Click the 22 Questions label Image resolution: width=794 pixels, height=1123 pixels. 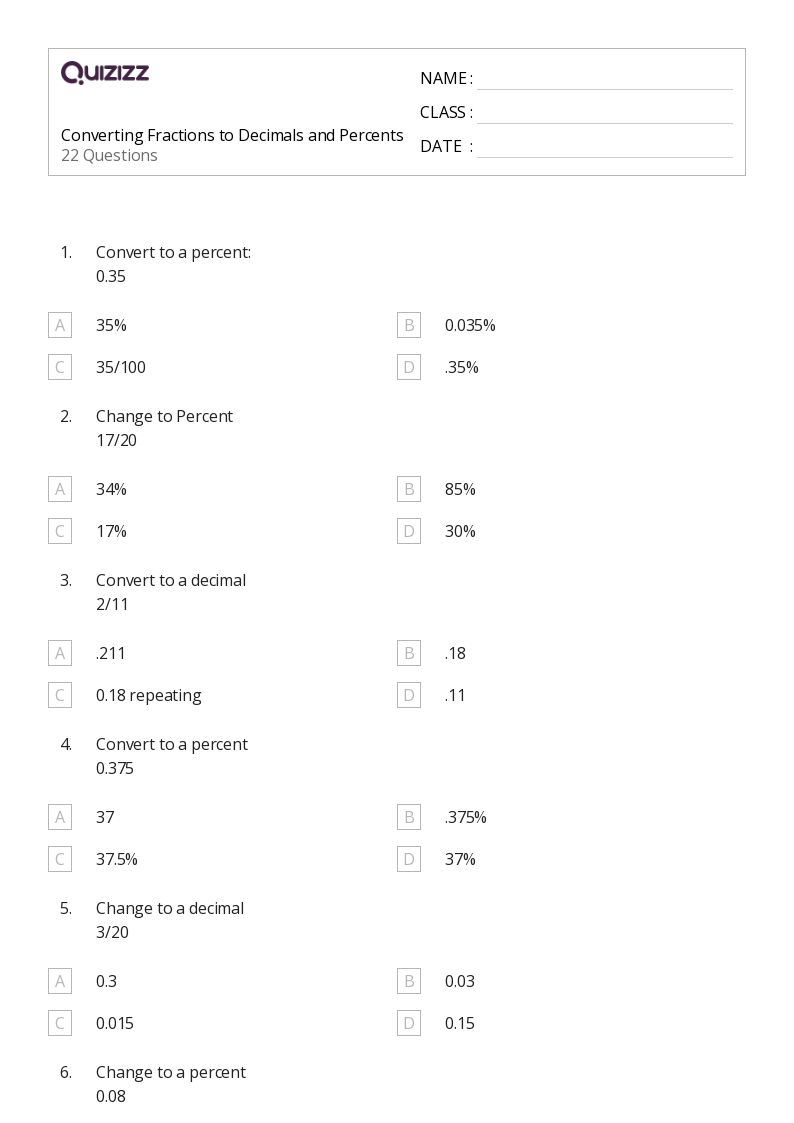pyautogui.click(x=109, y=156)
